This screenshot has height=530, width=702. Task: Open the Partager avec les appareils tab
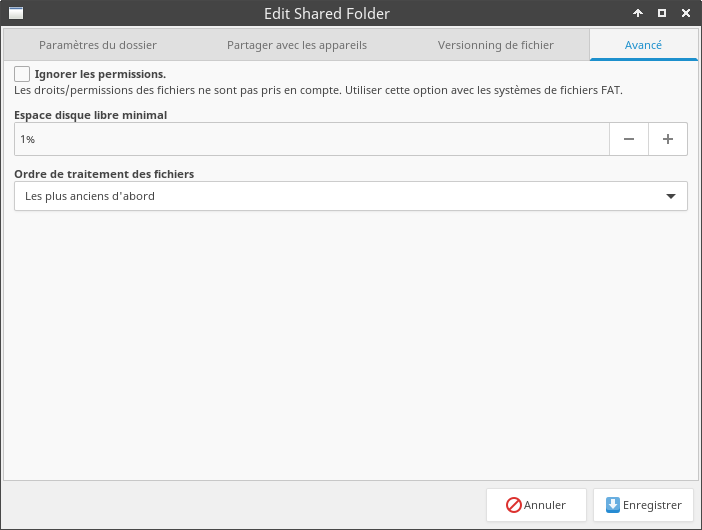click(x=297, y=45)
